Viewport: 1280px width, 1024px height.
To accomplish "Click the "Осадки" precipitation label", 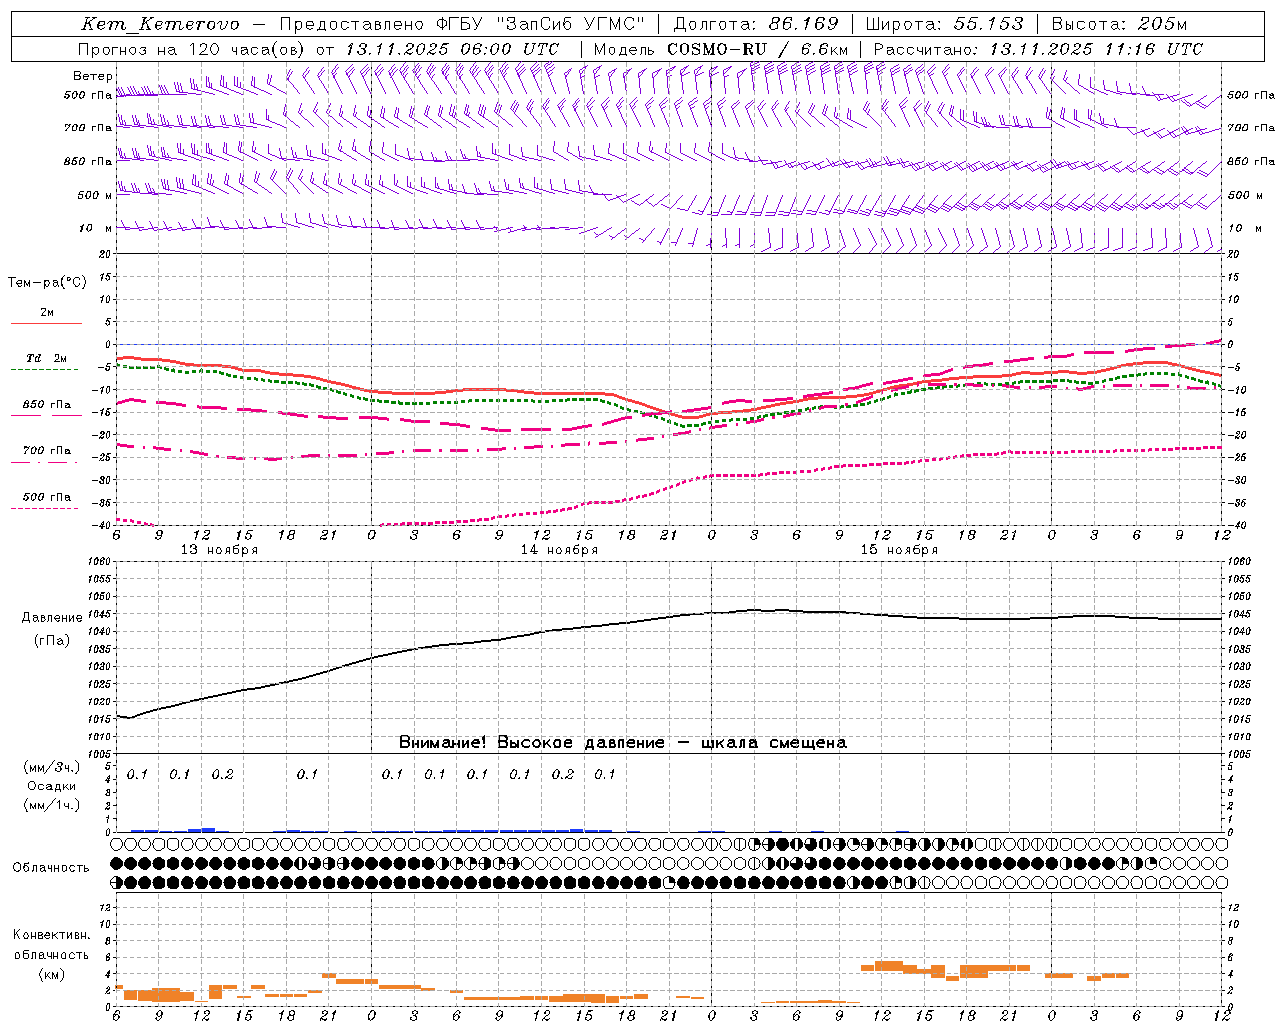I will tap(52, 786).
